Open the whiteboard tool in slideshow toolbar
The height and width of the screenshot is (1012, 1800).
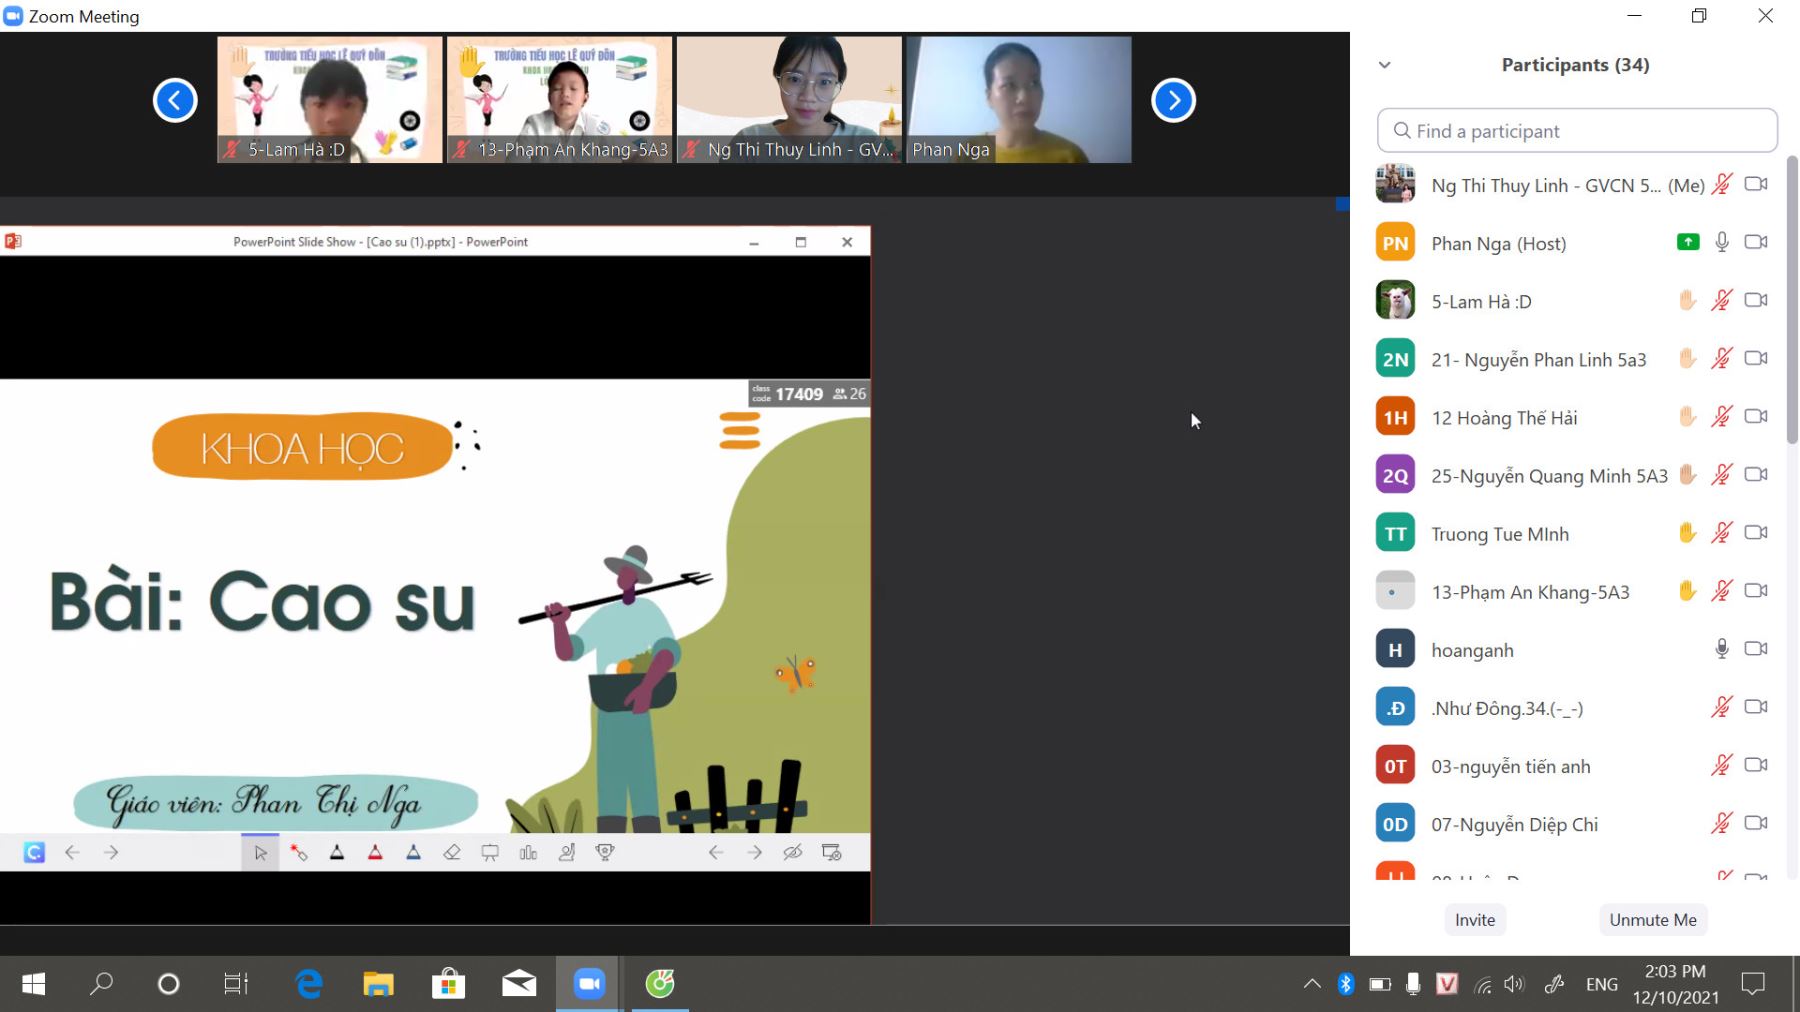click(490, 853)
